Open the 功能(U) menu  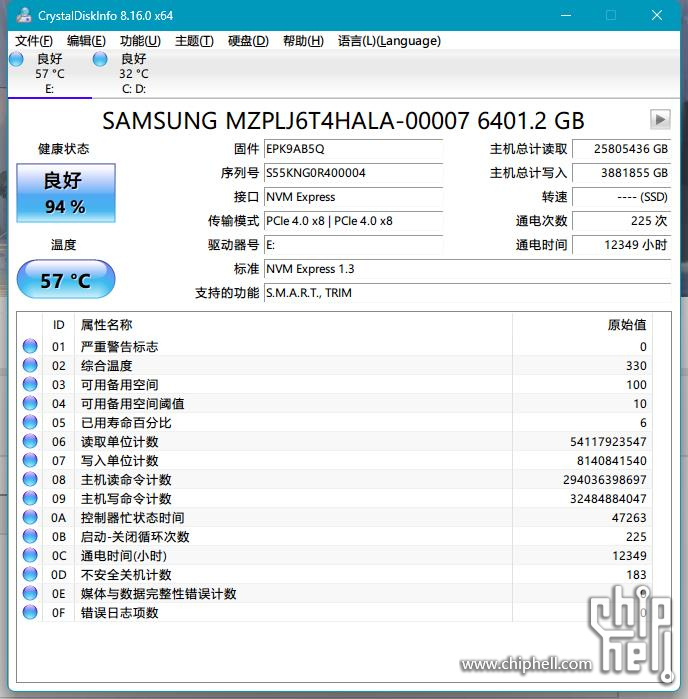(x=140, y=41)
